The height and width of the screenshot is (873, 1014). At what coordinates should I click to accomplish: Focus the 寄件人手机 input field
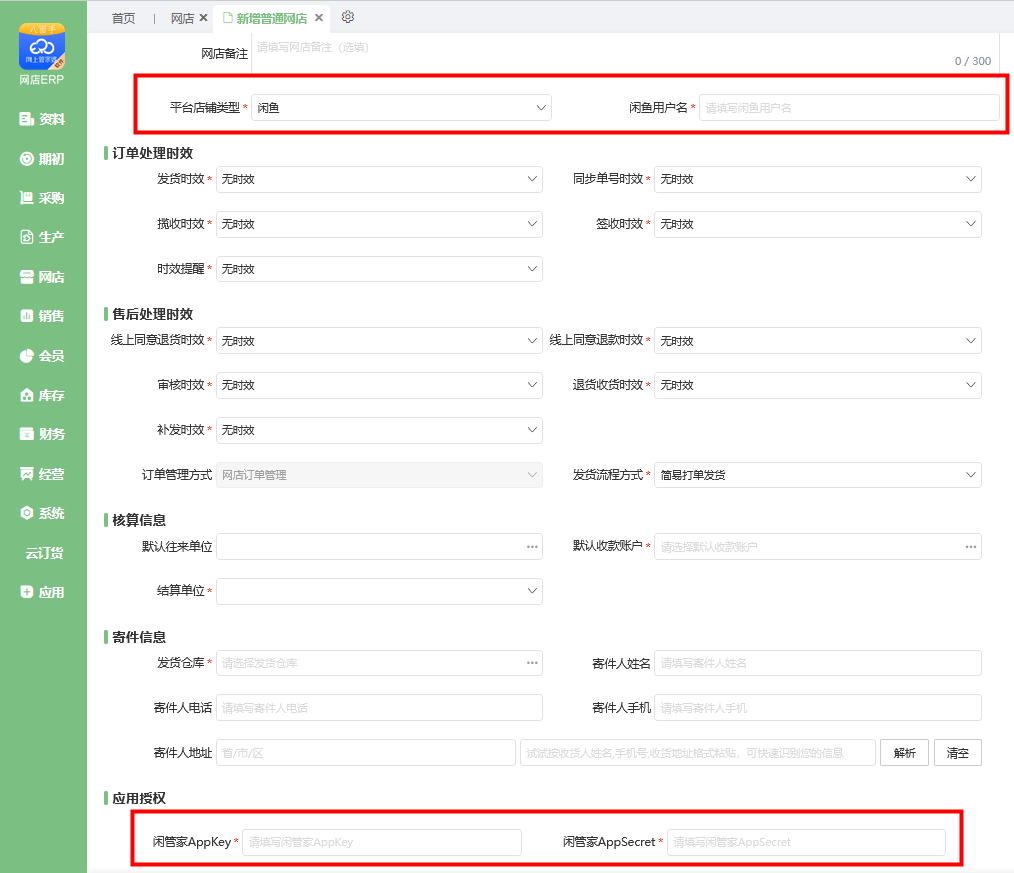click(818, 707)
